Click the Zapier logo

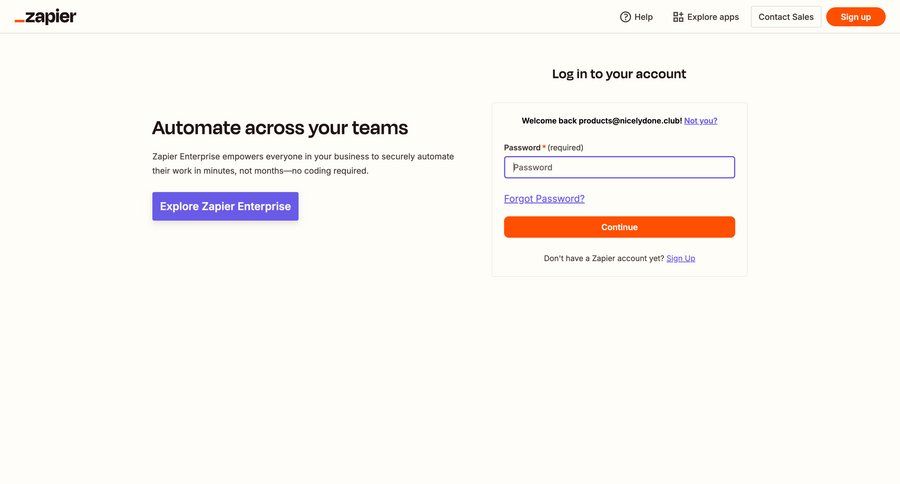[x=45, y=17]
